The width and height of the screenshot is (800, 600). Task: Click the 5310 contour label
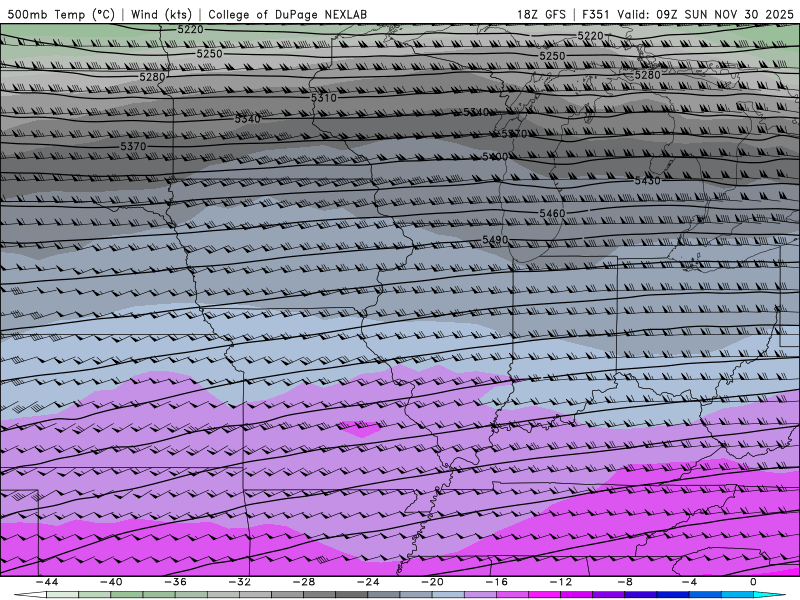pos(324,97)
